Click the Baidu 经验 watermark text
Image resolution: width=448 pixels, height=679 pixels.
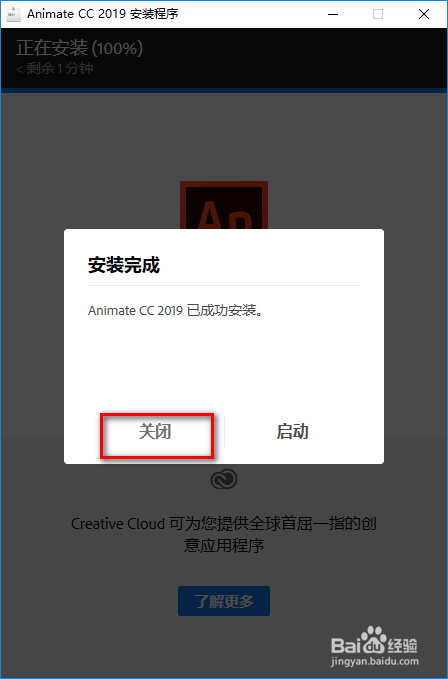(x=403, y=645)
